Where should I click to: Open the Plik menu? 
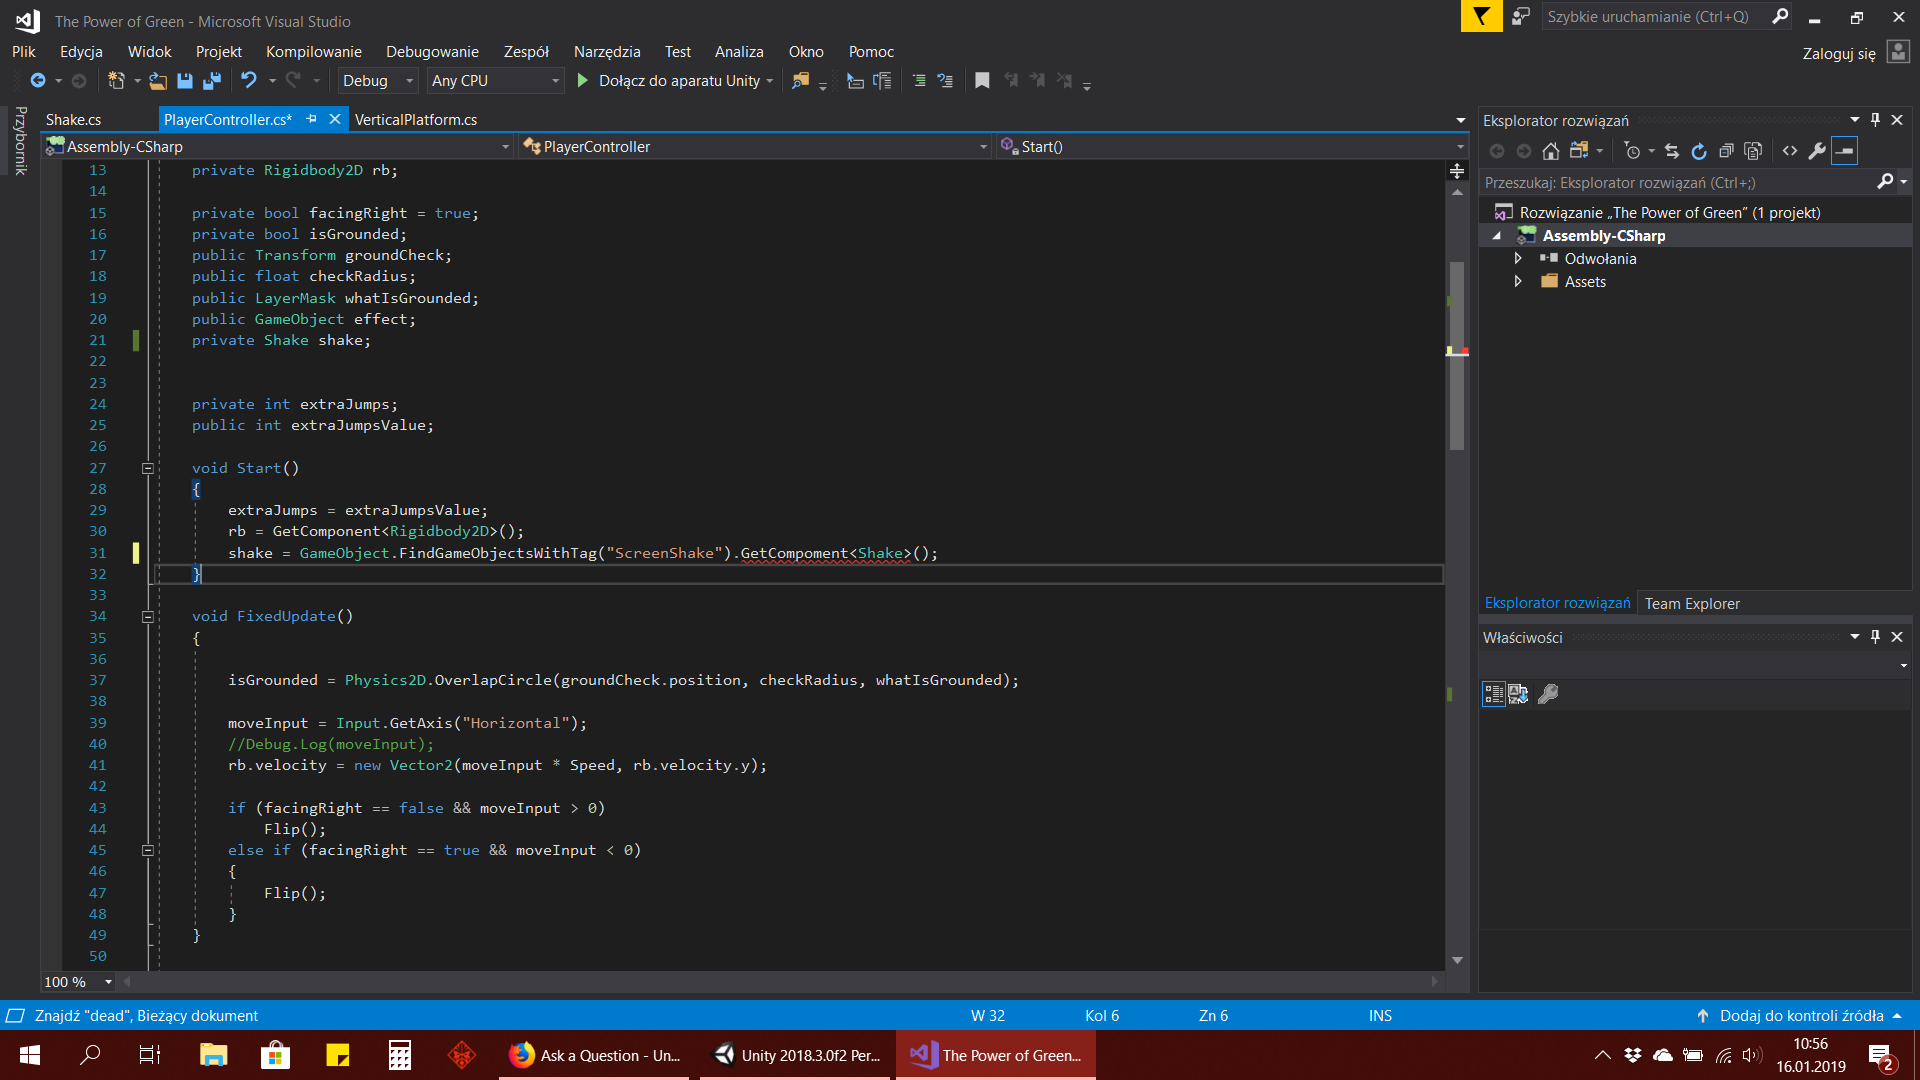(24, 52)
